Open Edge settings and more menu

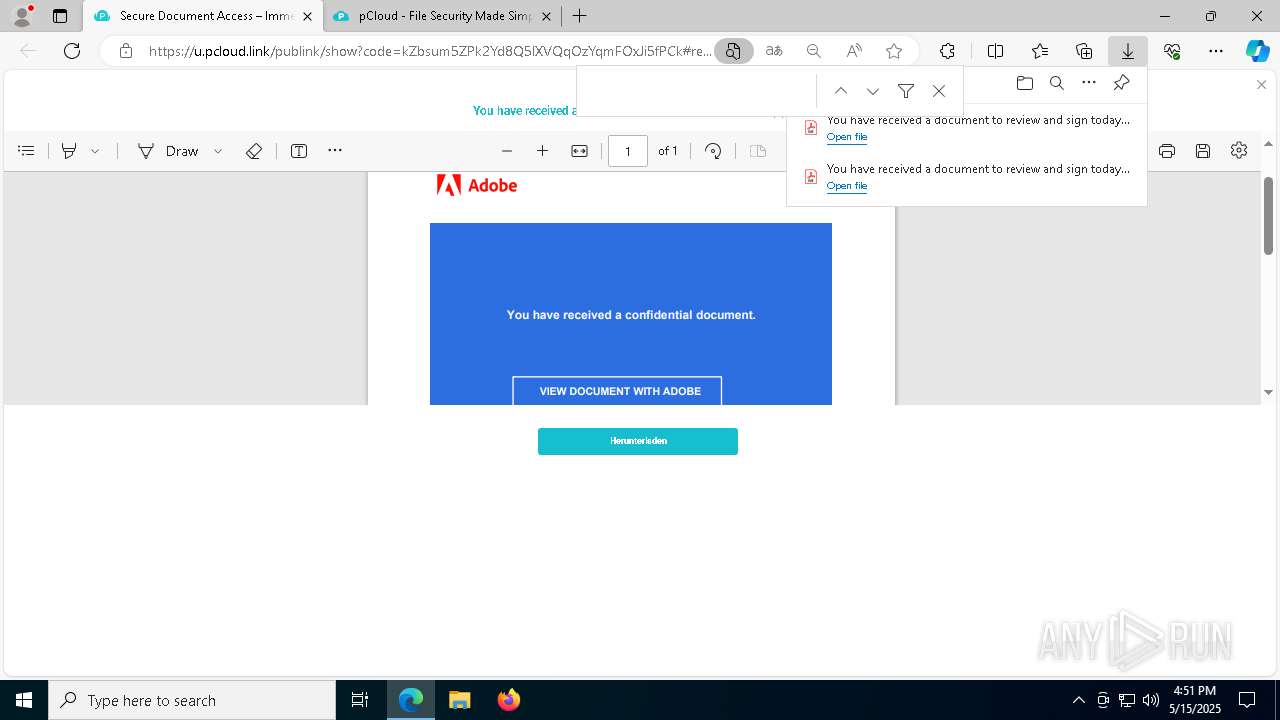click(x=1216, y=51)
